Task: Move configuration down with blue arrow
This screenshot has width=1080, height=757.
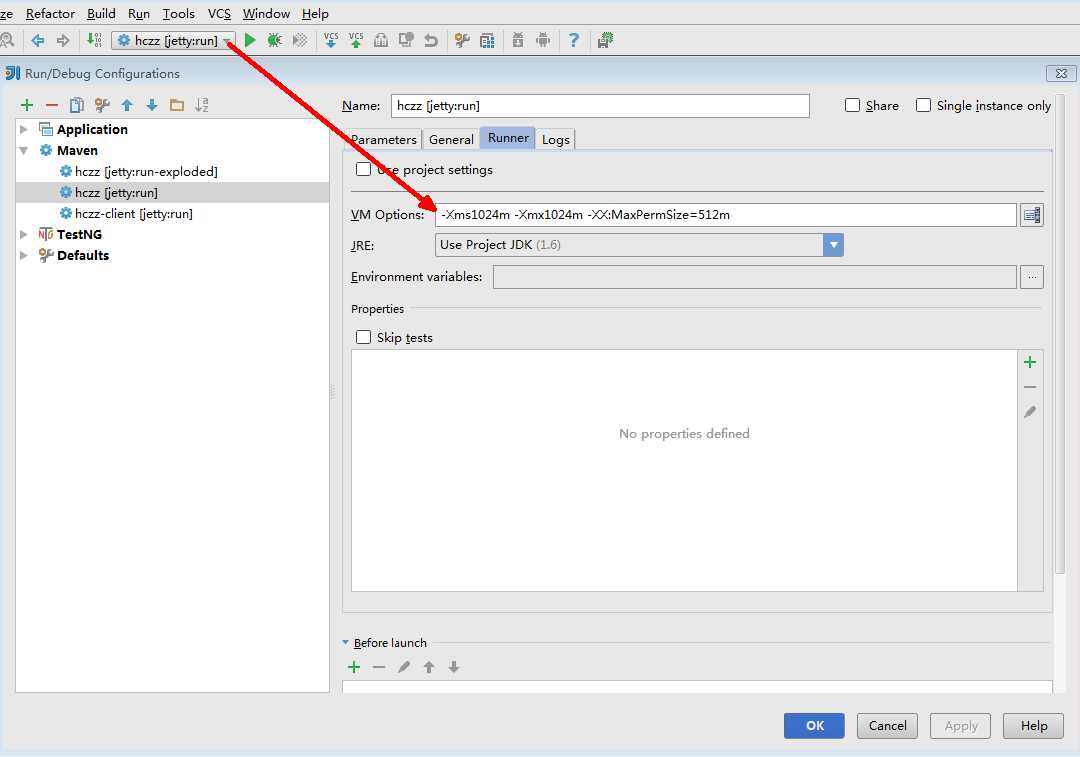Action: [x=152, y=105]
